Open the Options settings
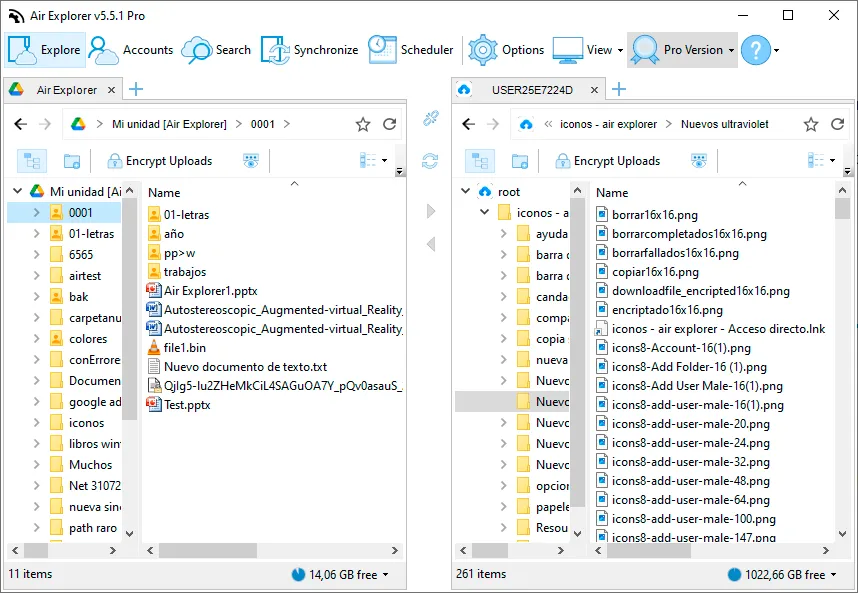 tap(507, 50)
